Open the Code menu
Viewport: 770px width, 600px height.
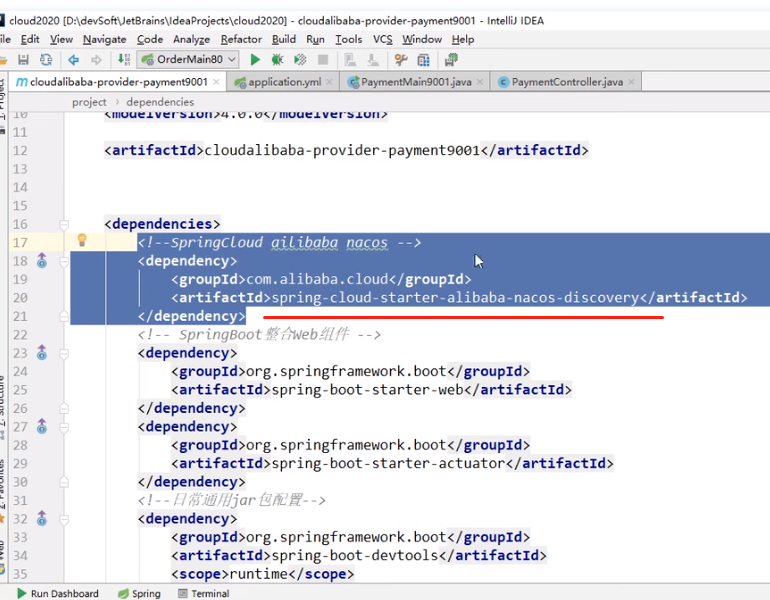click(150, 39)
